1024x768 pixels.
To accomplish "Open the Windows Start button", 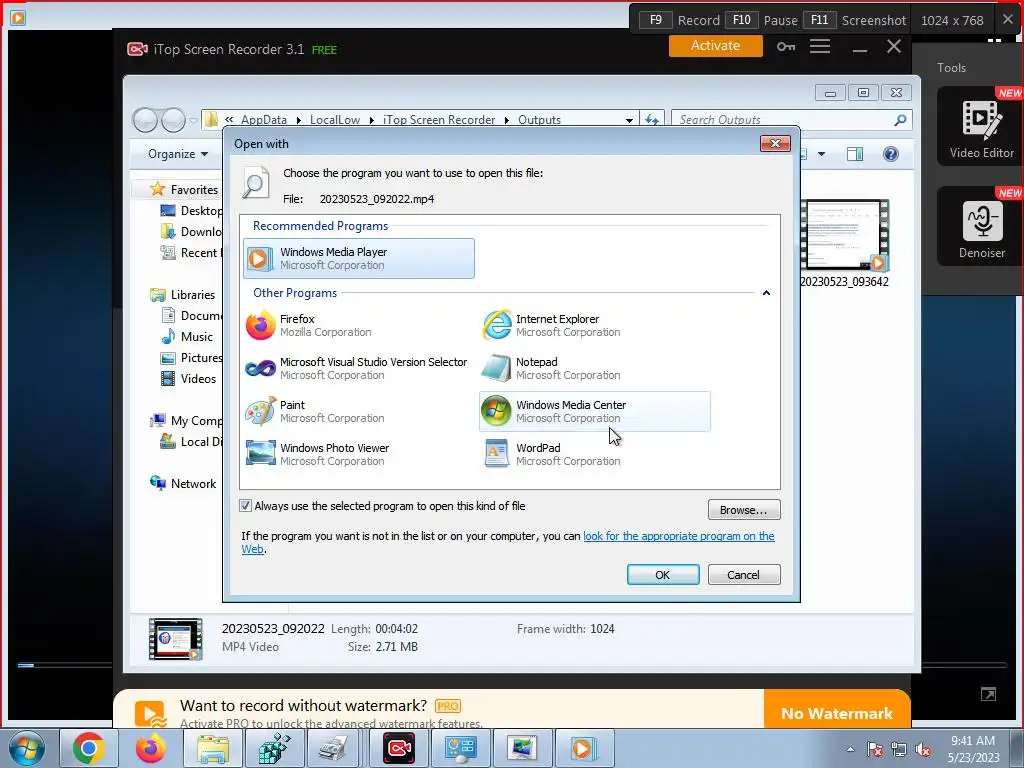I will coord(27,748).
